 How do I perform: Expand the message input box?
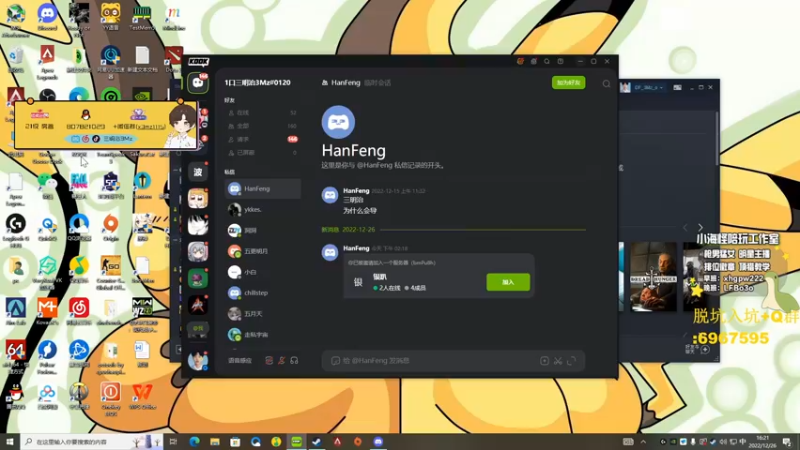(571, 361)
